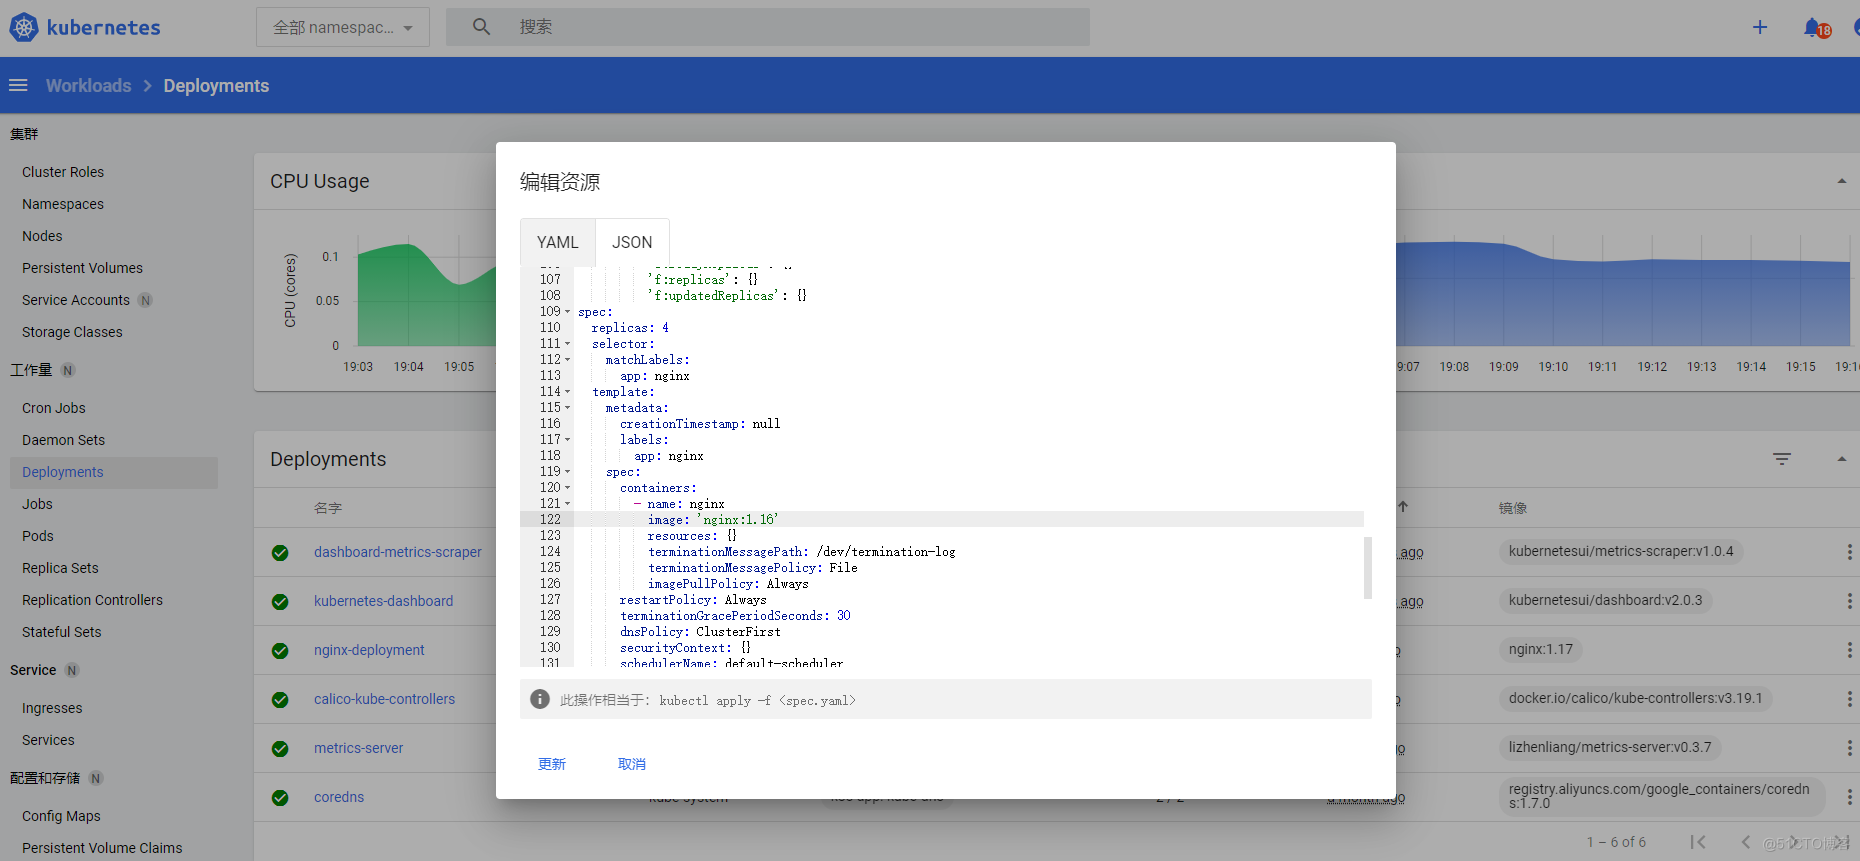Click the plus create resource icon
1860x861 pixels.
click(x=1760, y=27)
